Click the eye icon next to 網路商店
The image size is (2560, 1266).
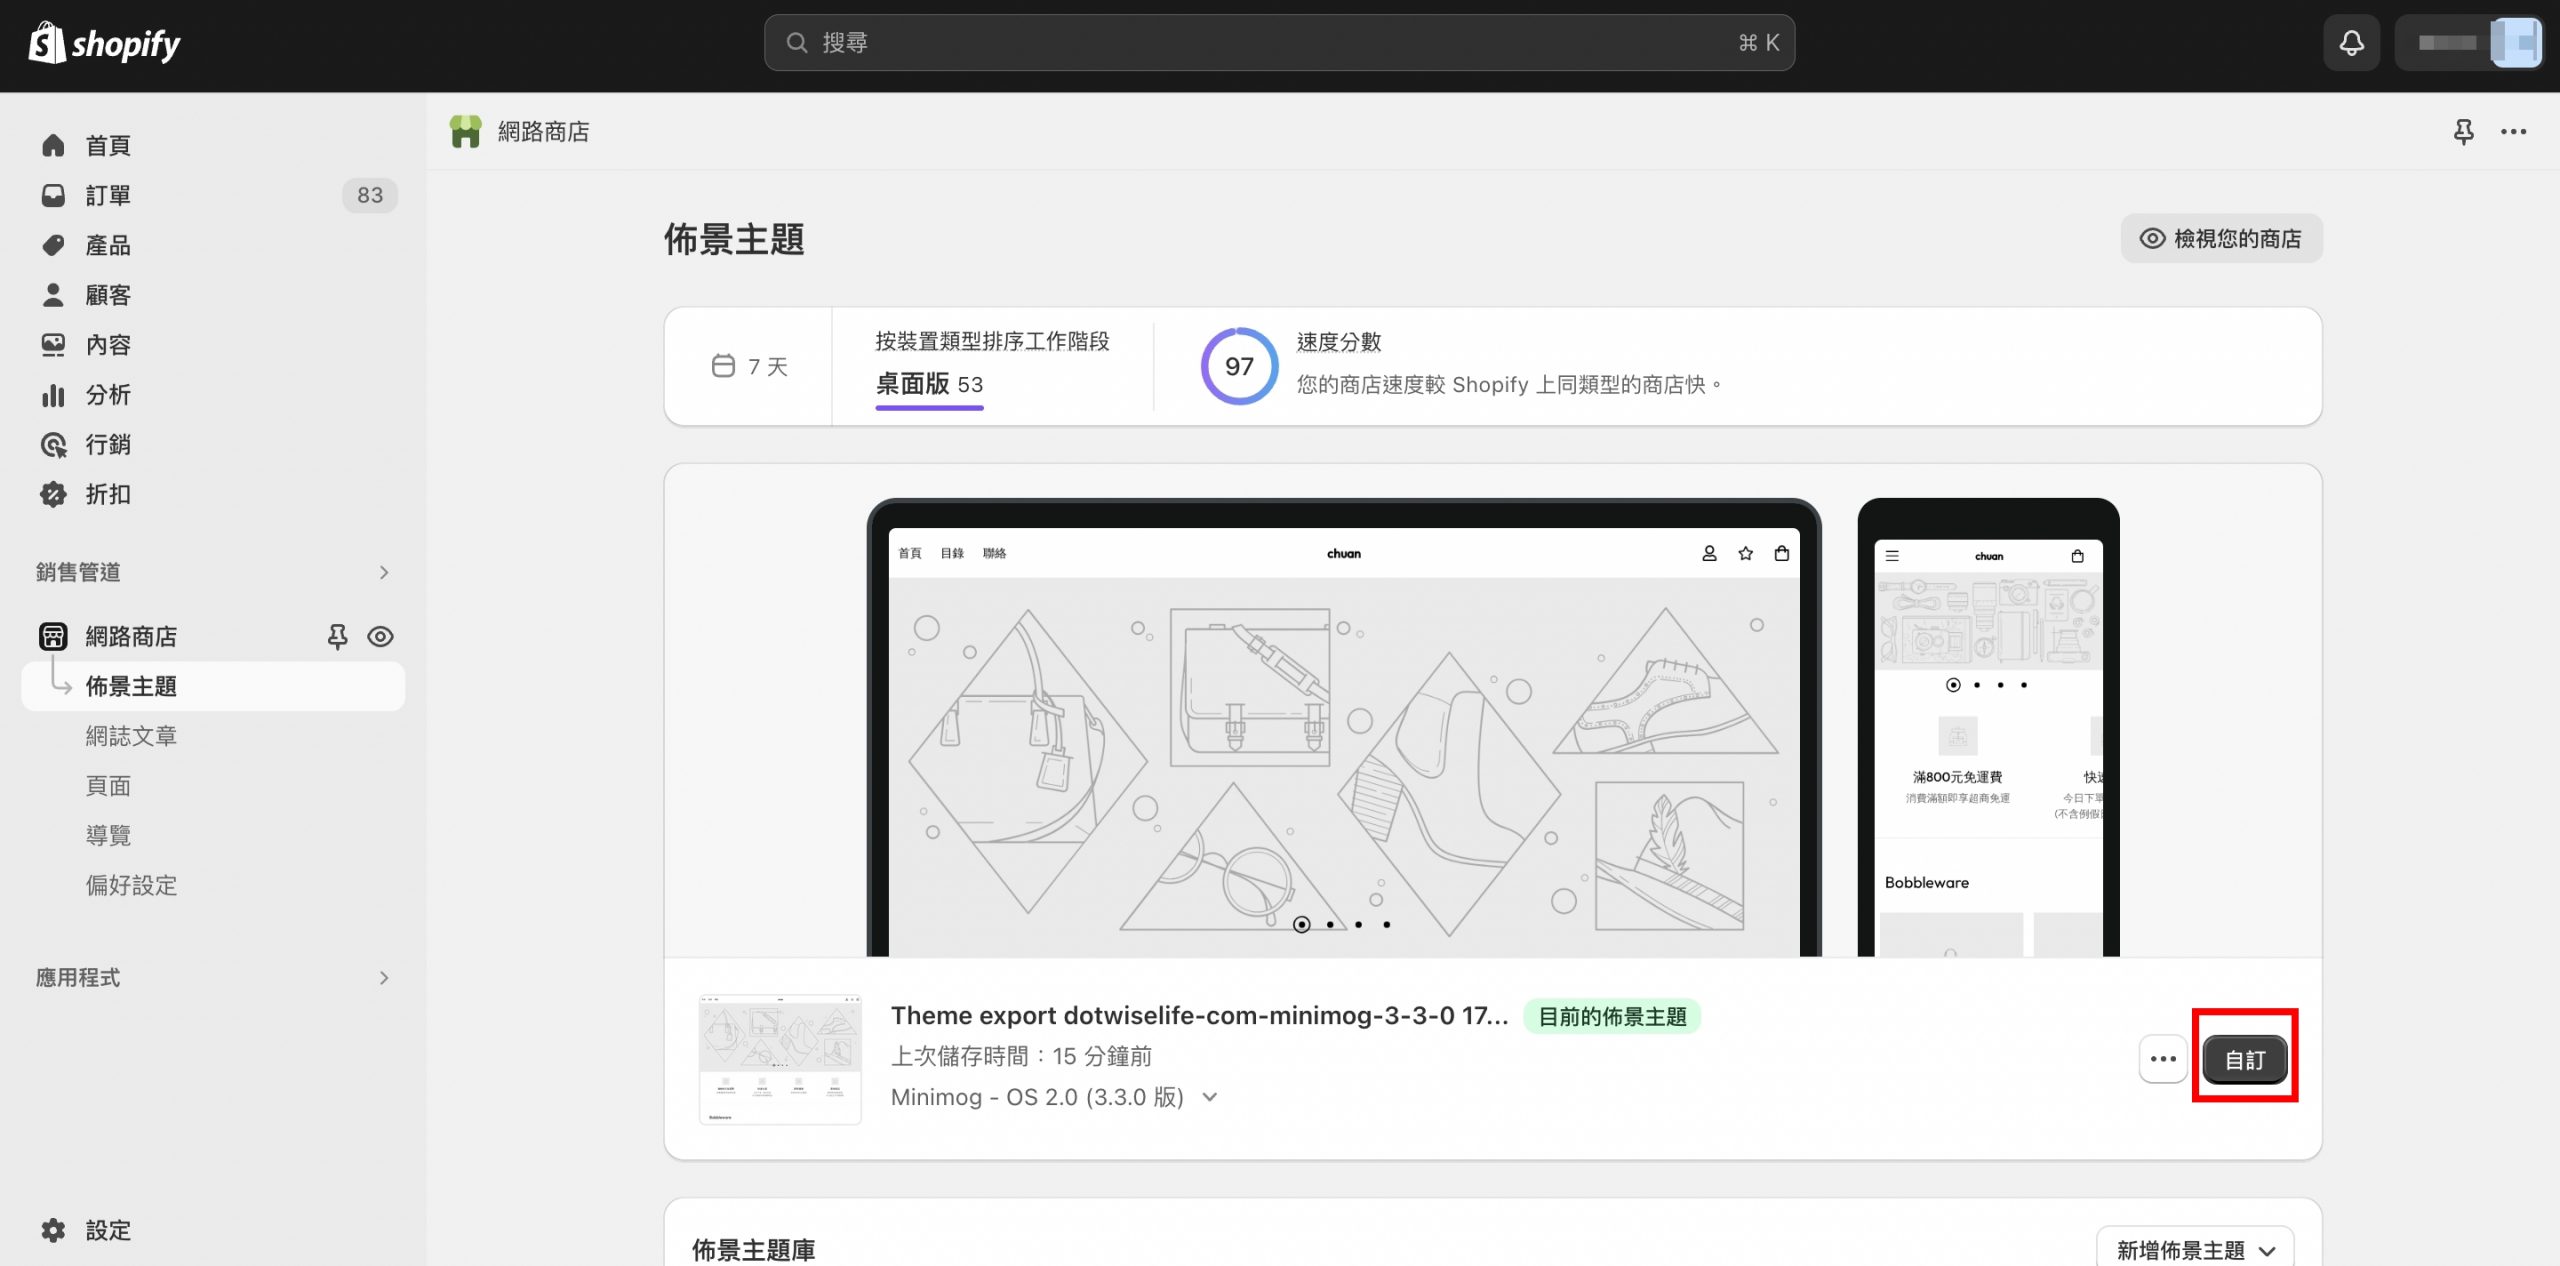click(380, 636)
